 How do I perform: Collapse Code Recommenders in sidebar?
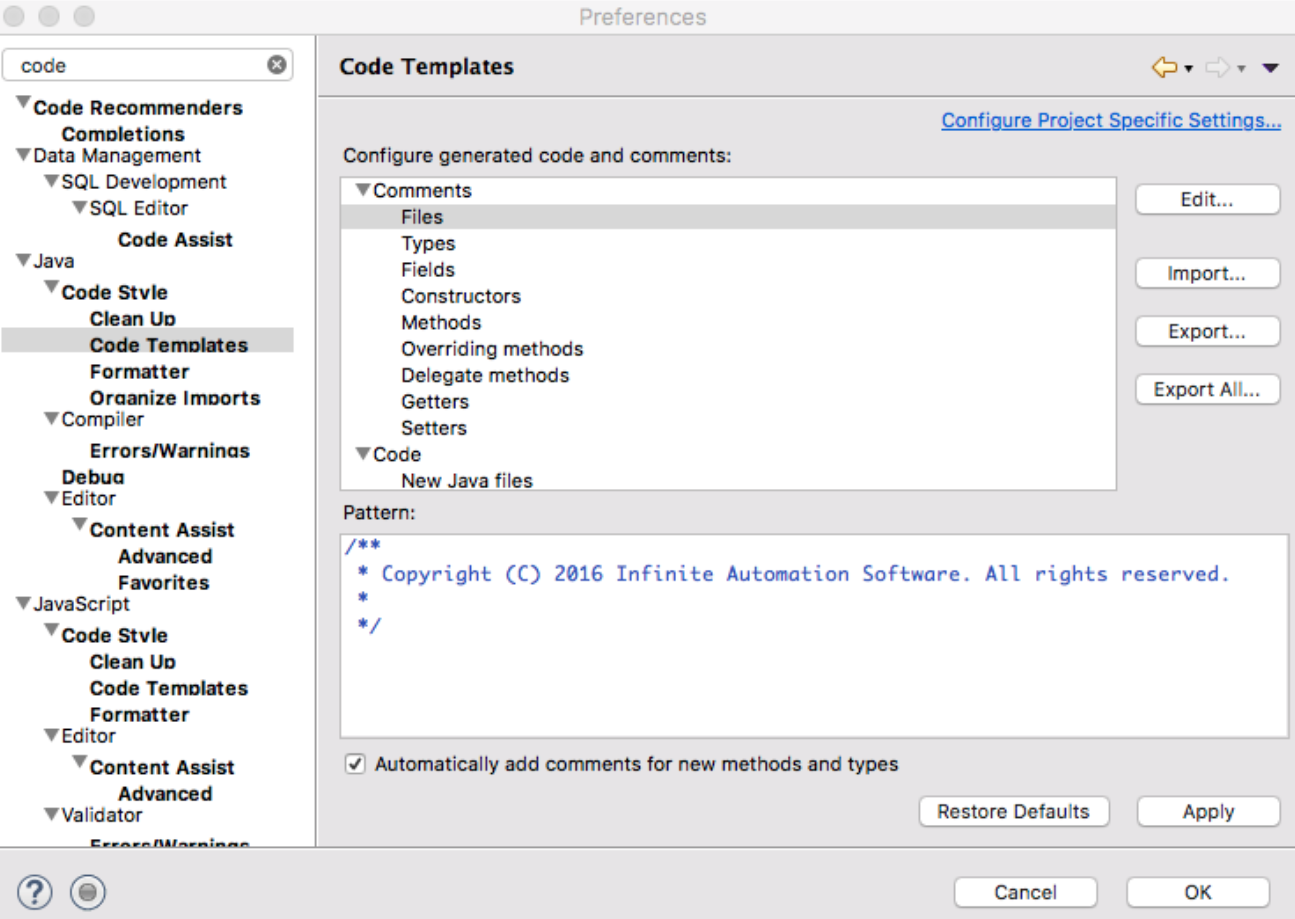(x=23, y=102)
